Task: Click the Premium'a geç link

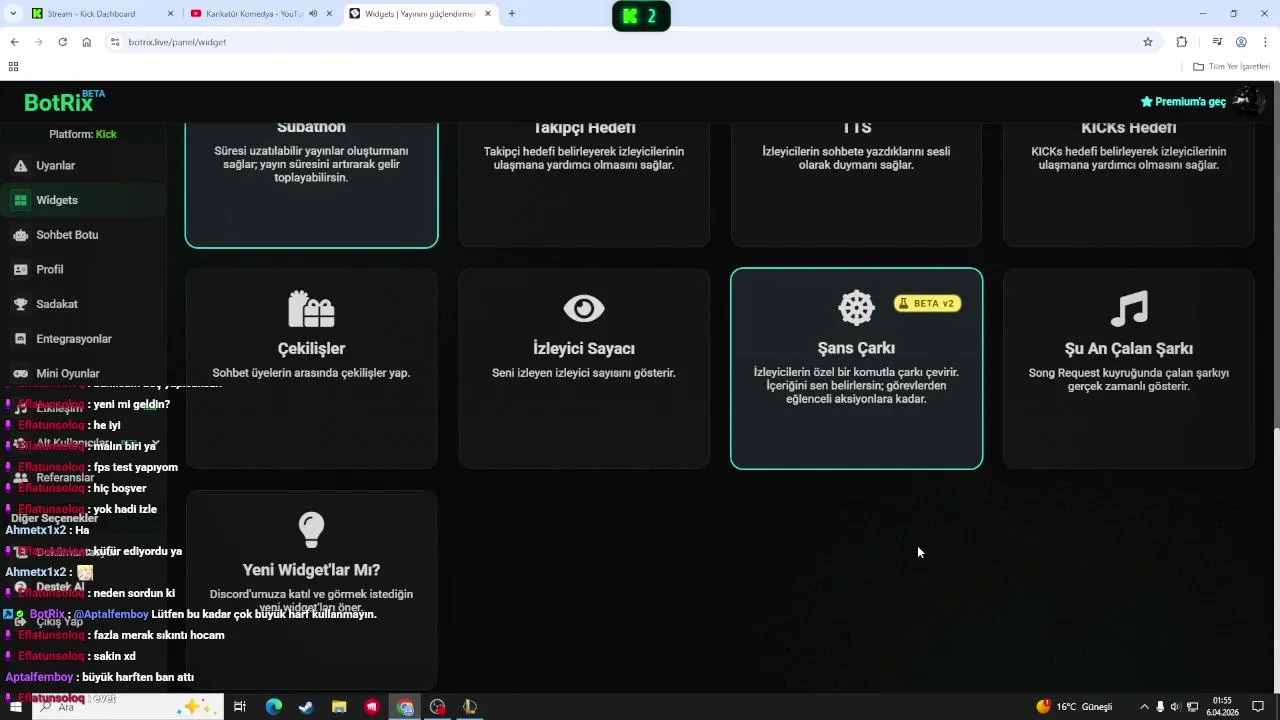Action: (x=1183, y=102)
